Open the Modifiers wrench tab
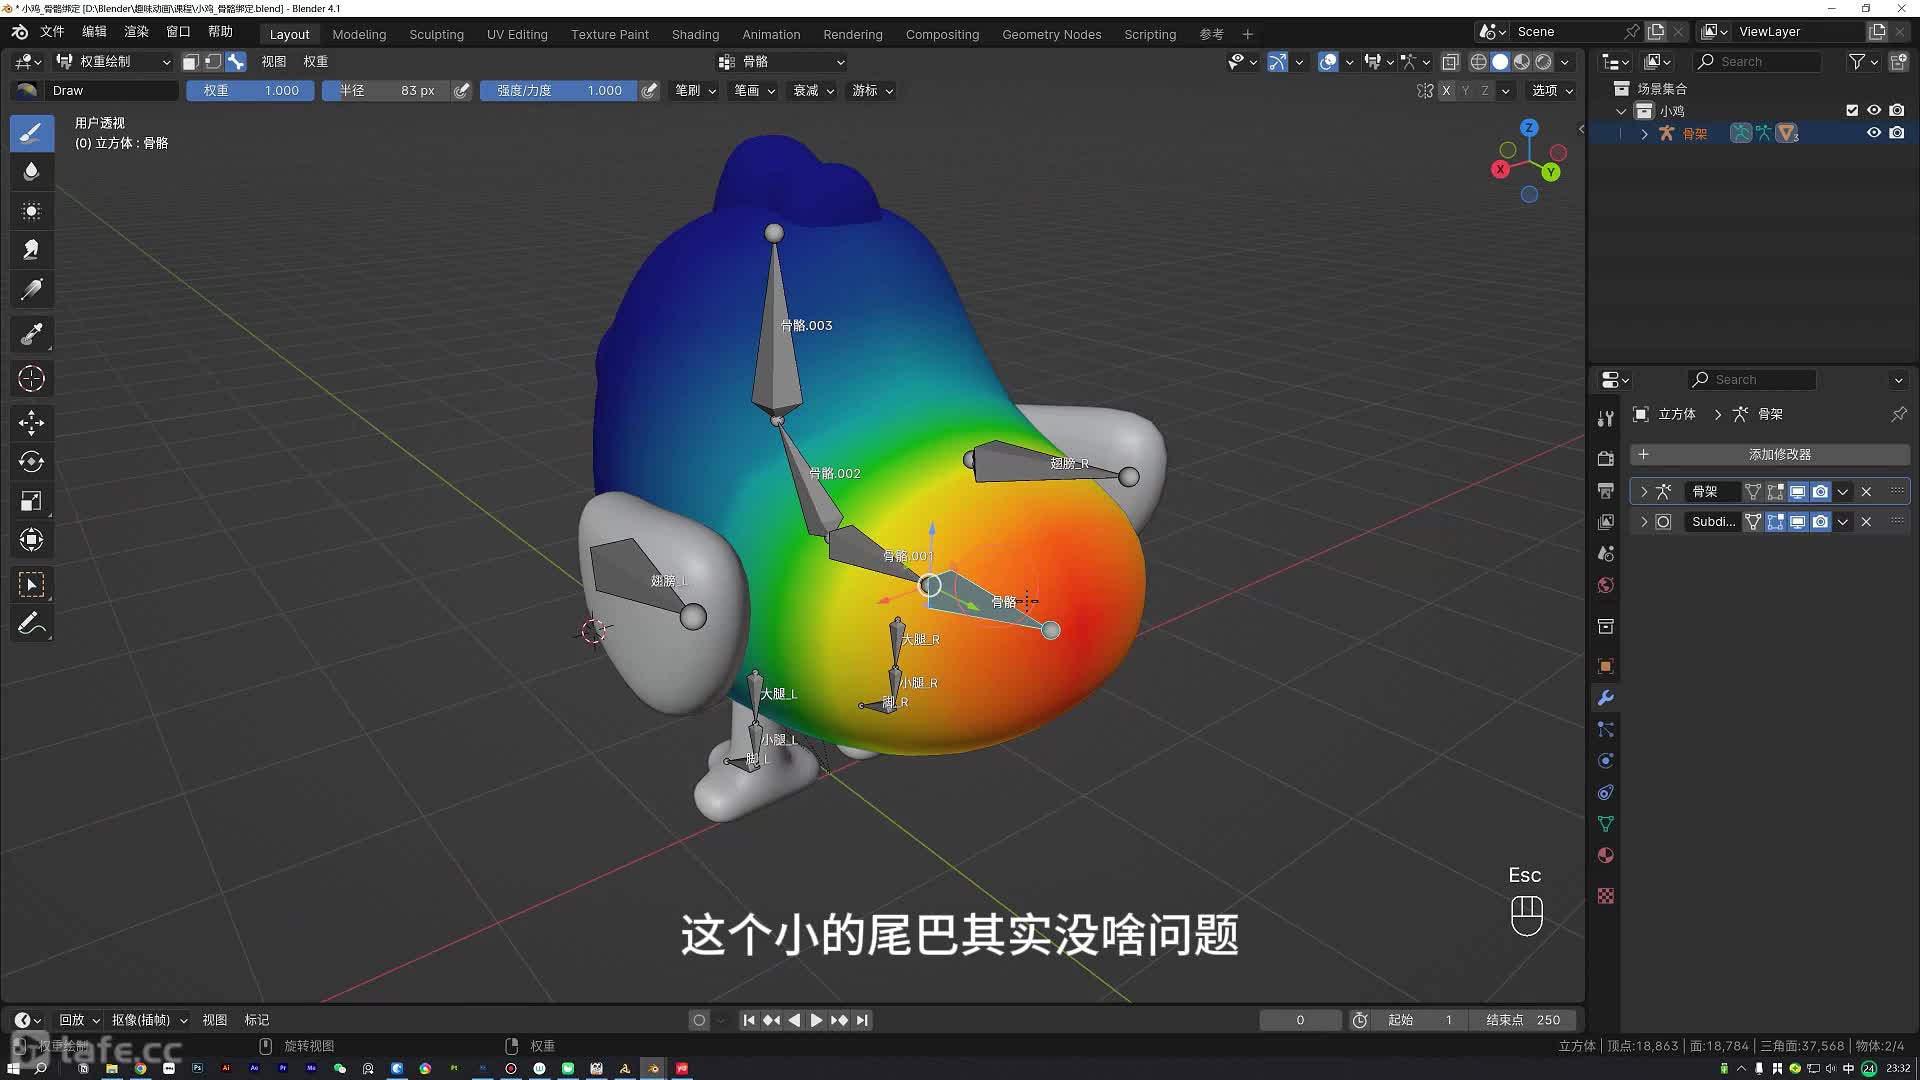Screen dimensions: 1920x1080 point(1605,698)
